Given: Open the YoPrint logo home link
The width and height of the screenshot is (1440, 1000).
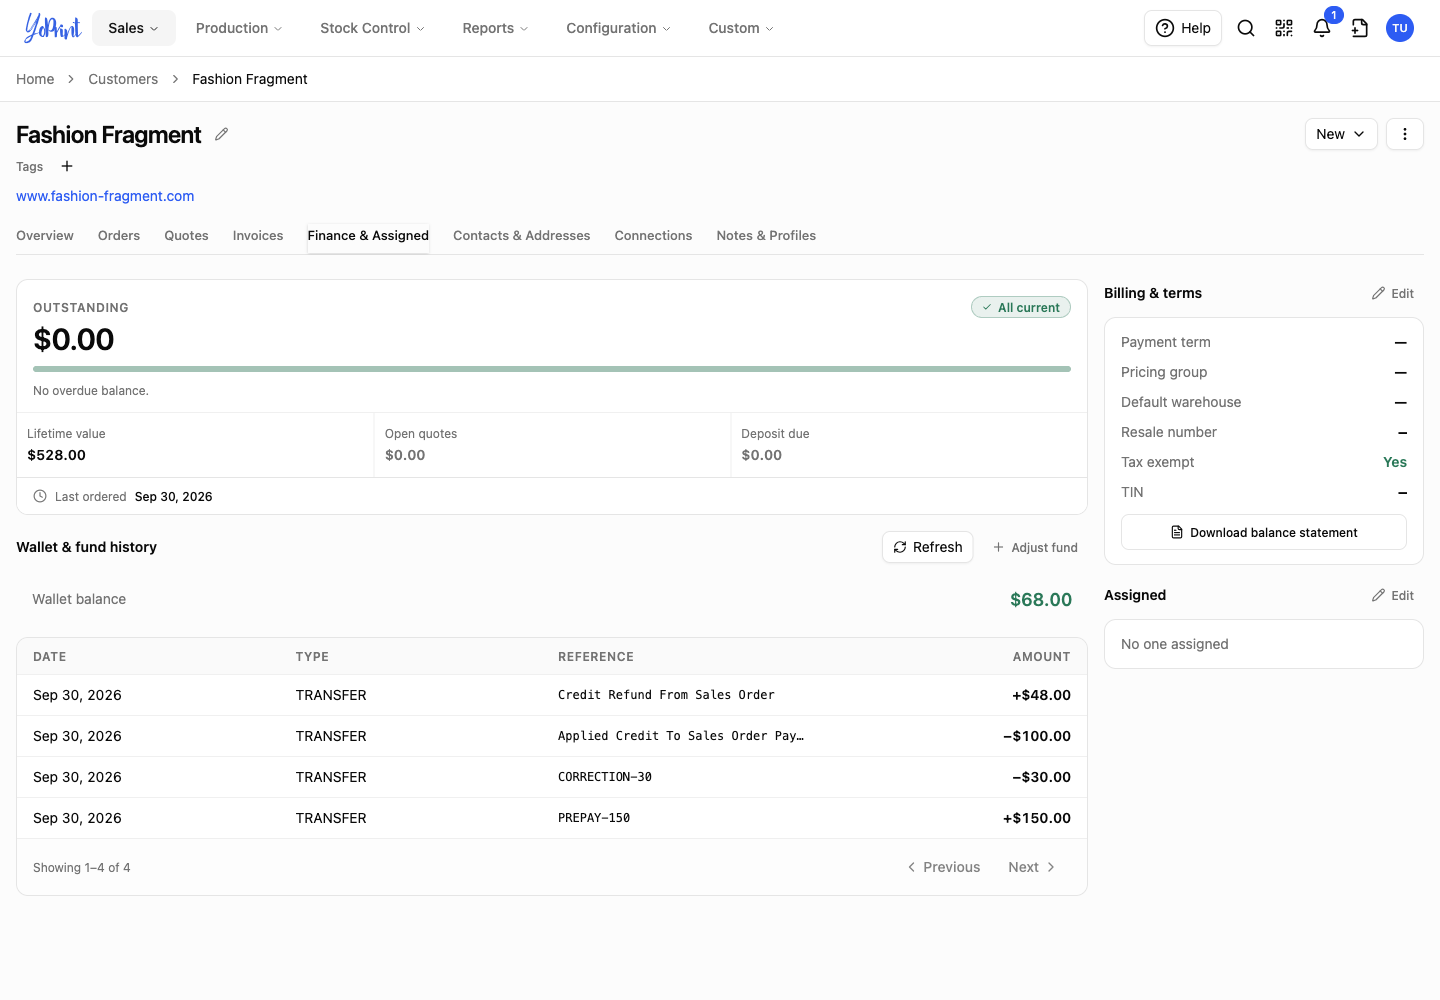Looking at the screenshot, I should pyautogui.click(x=52, y=28).
